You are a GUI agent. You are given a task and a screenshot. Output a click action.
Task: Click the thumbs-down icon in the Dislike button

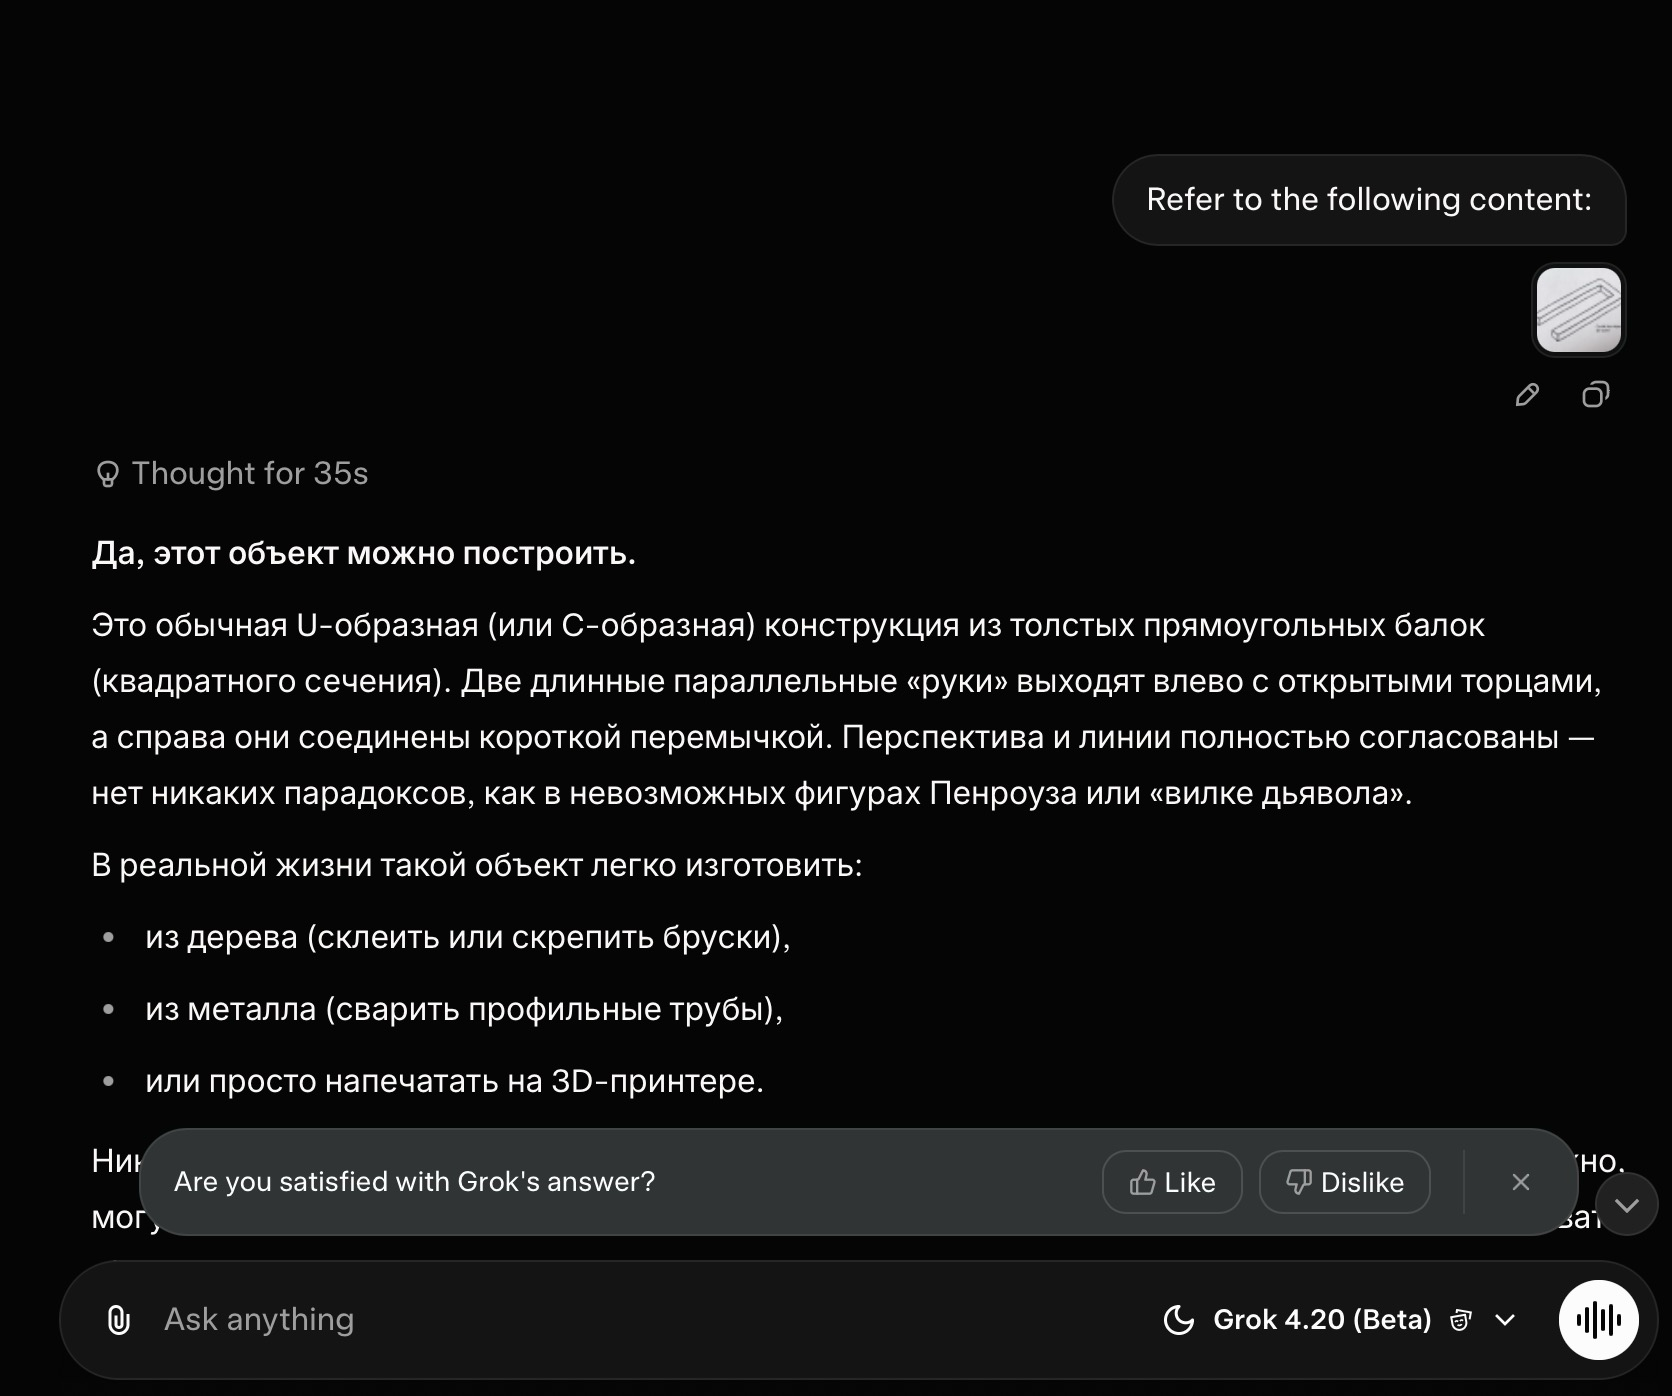(x=1298, y=1183)
